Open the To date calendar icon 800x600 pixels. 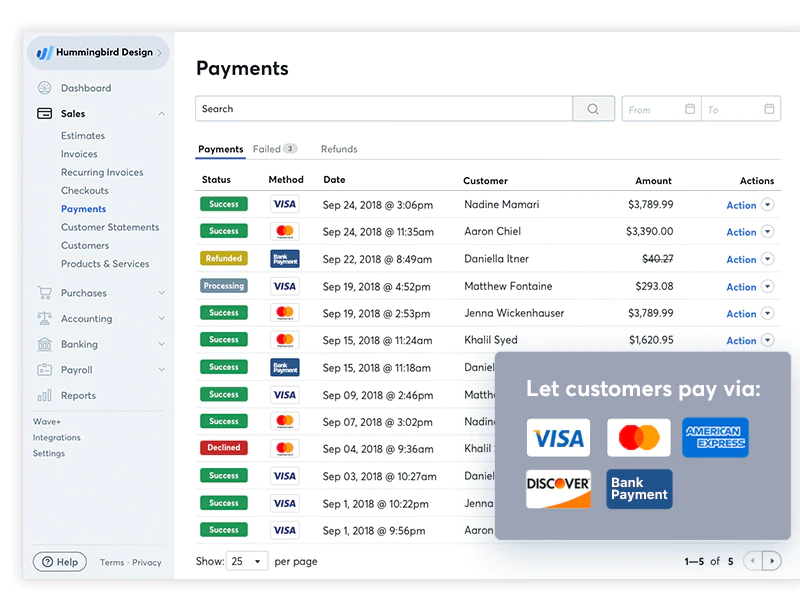pyautogui.click(x=769, y=109)
